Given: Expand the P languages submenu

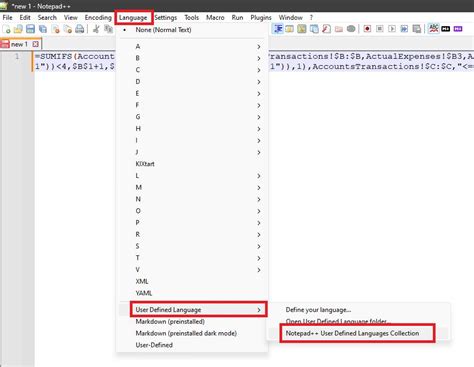Looking at the screenshot, I should pyautogui.click(x=192, y=223).
